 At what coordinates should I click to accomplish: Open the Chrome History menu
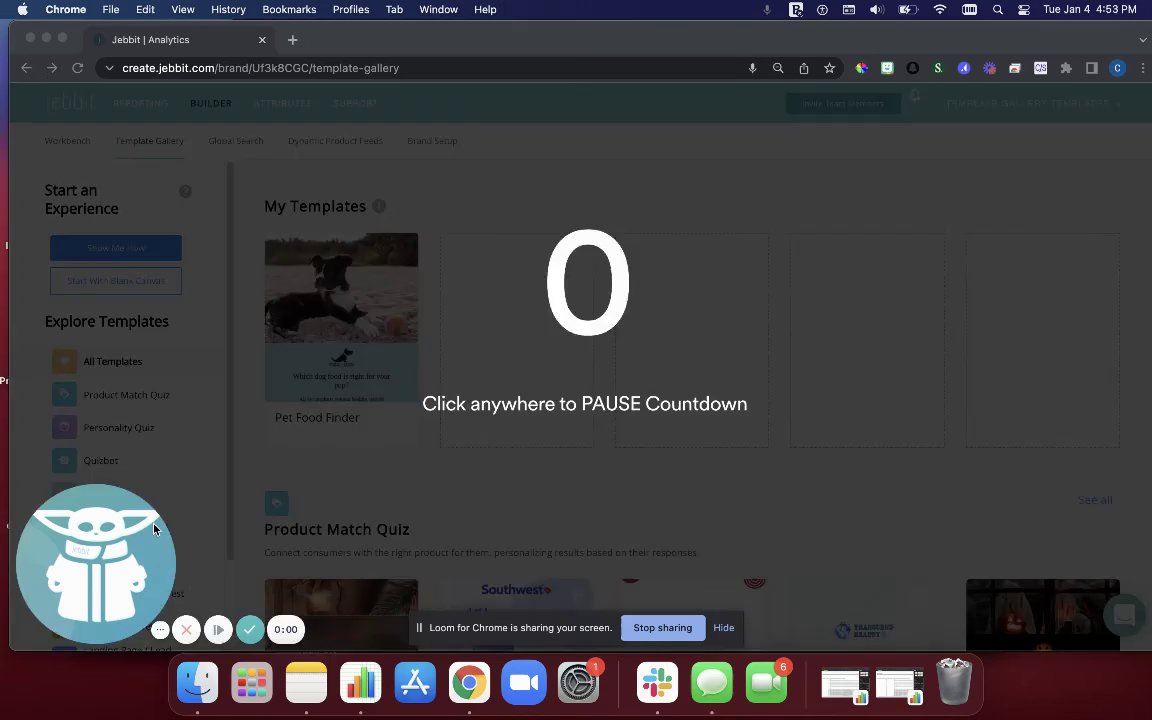[228, 10]
